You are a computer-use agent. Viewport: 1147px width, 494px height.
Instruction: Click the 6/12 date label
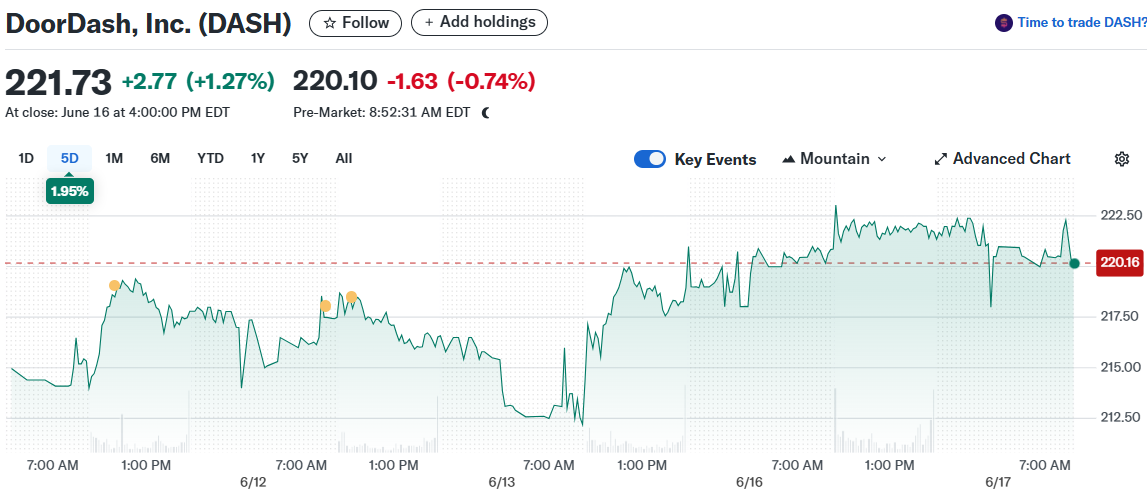(252, 483)
